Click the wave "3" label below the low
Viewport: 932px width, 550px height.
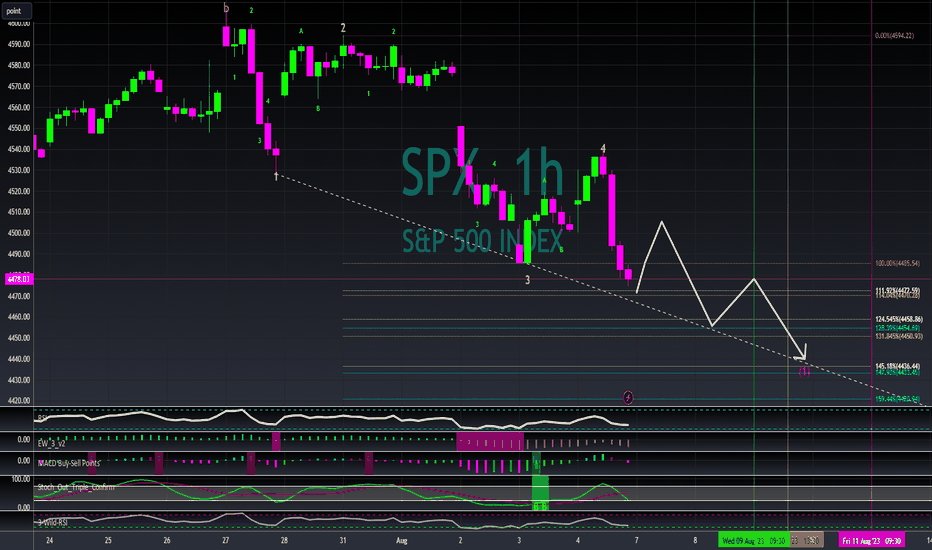tap(527, 279)
